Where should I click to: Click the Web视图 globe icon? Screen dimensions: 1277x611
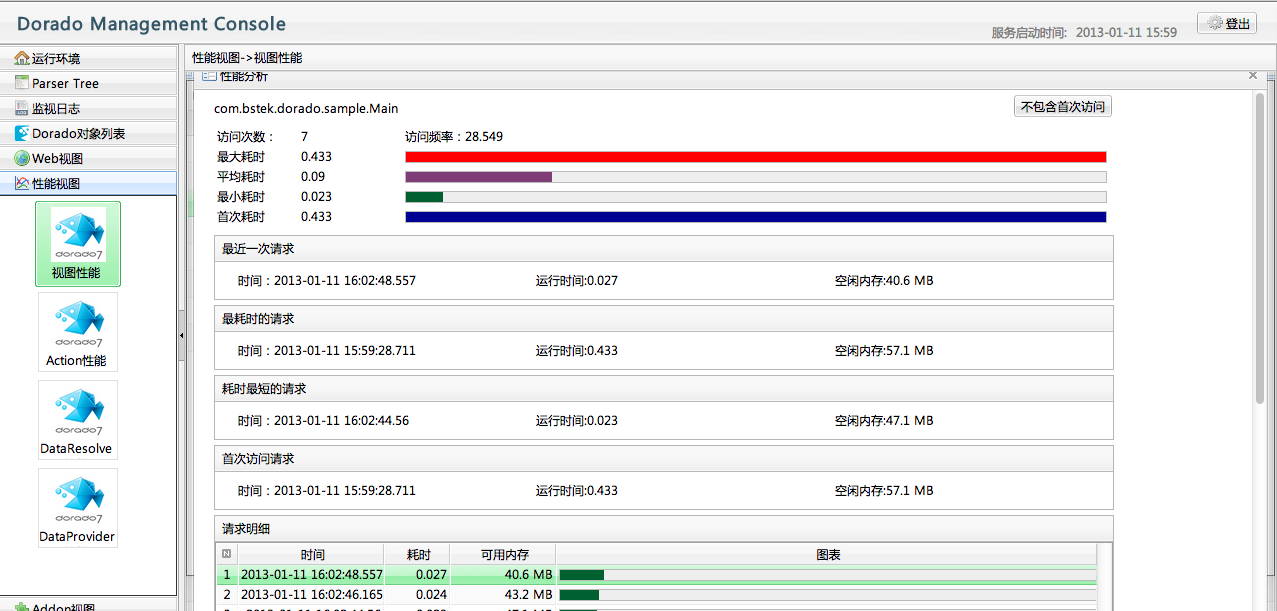22,158
